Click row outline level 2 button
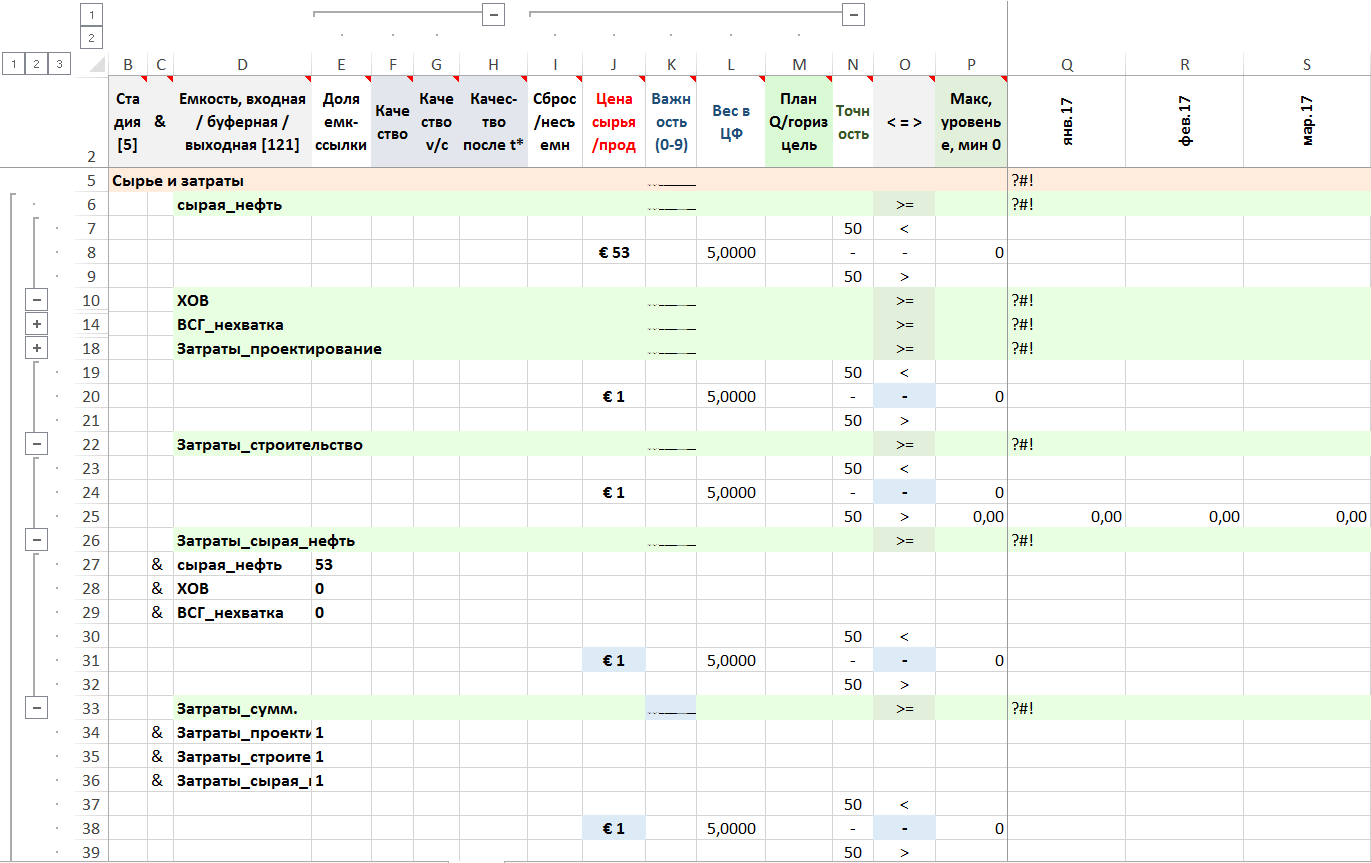 (x=37, y=64)
